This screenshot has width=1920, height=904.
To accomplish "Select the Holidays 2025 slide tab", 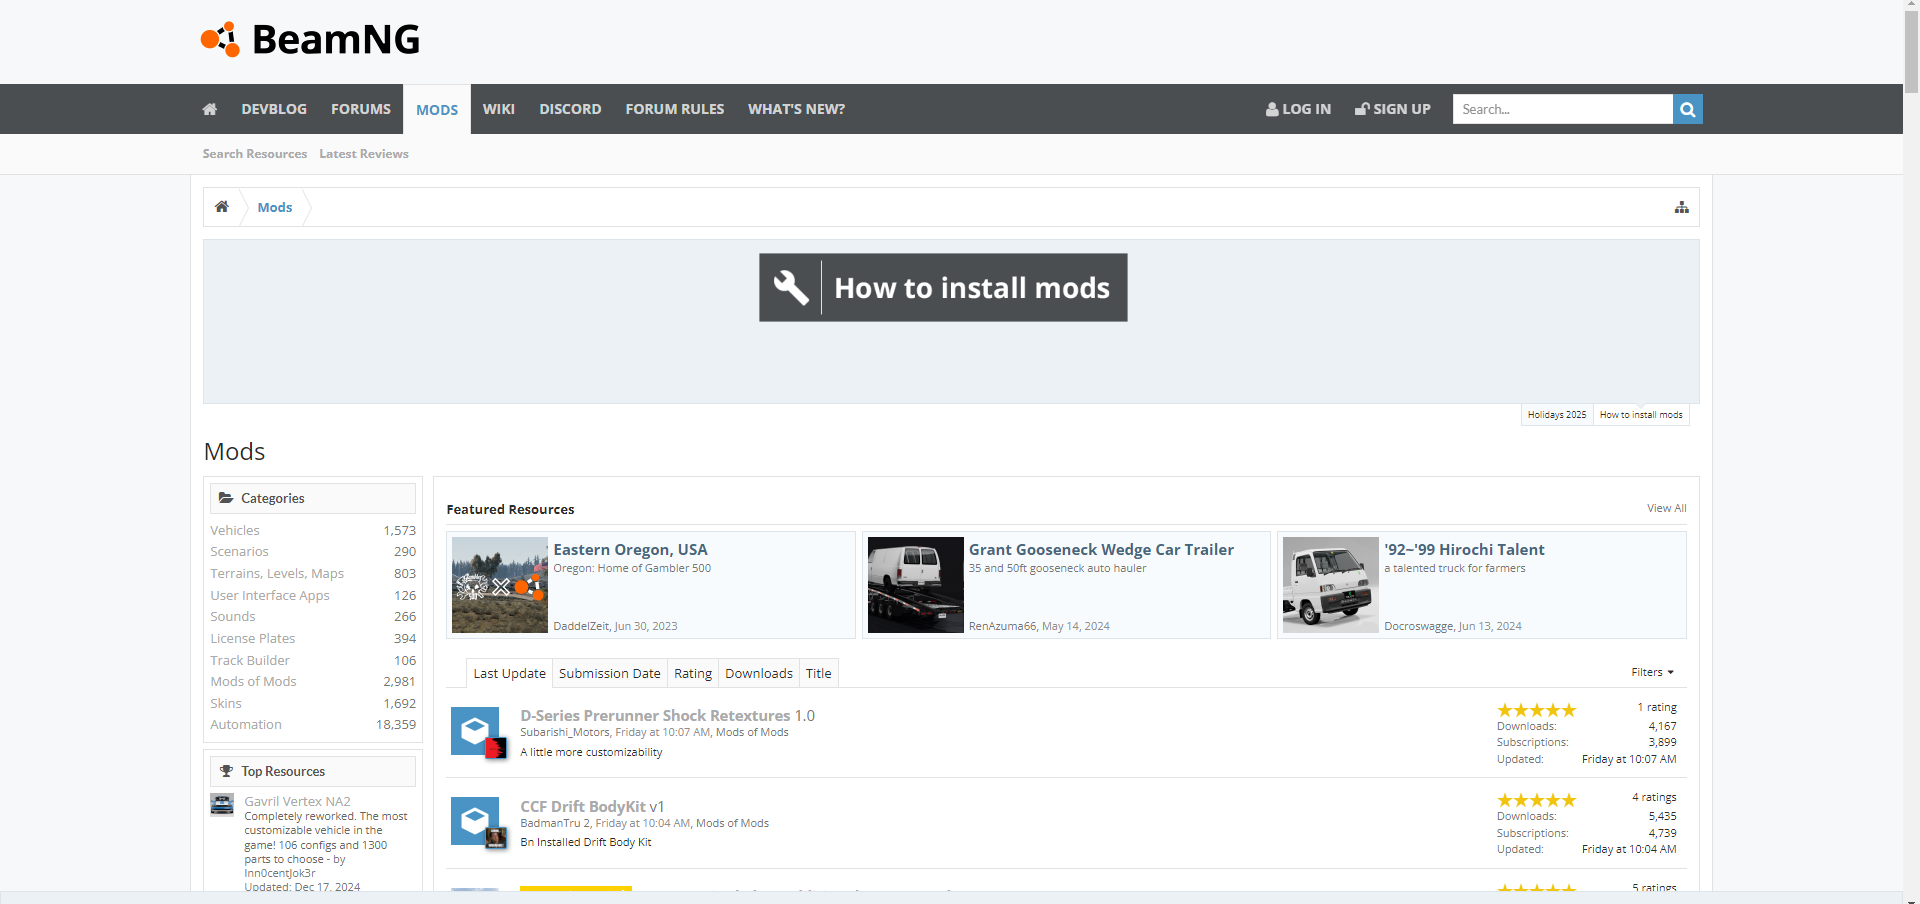I will pyautogui.click(x=1557, y=415).
